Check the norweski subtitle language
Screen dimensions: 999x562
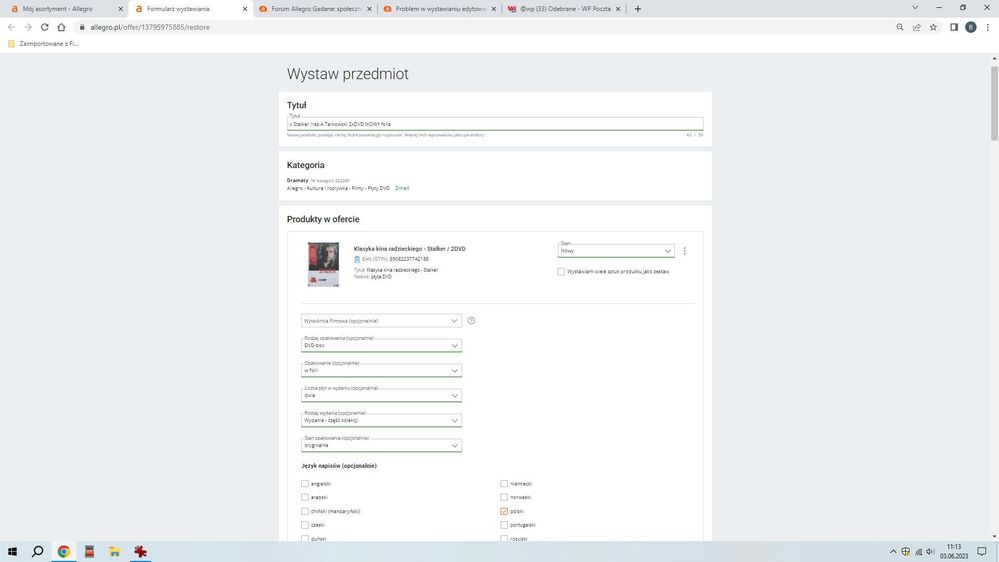[x=504, y=497]
